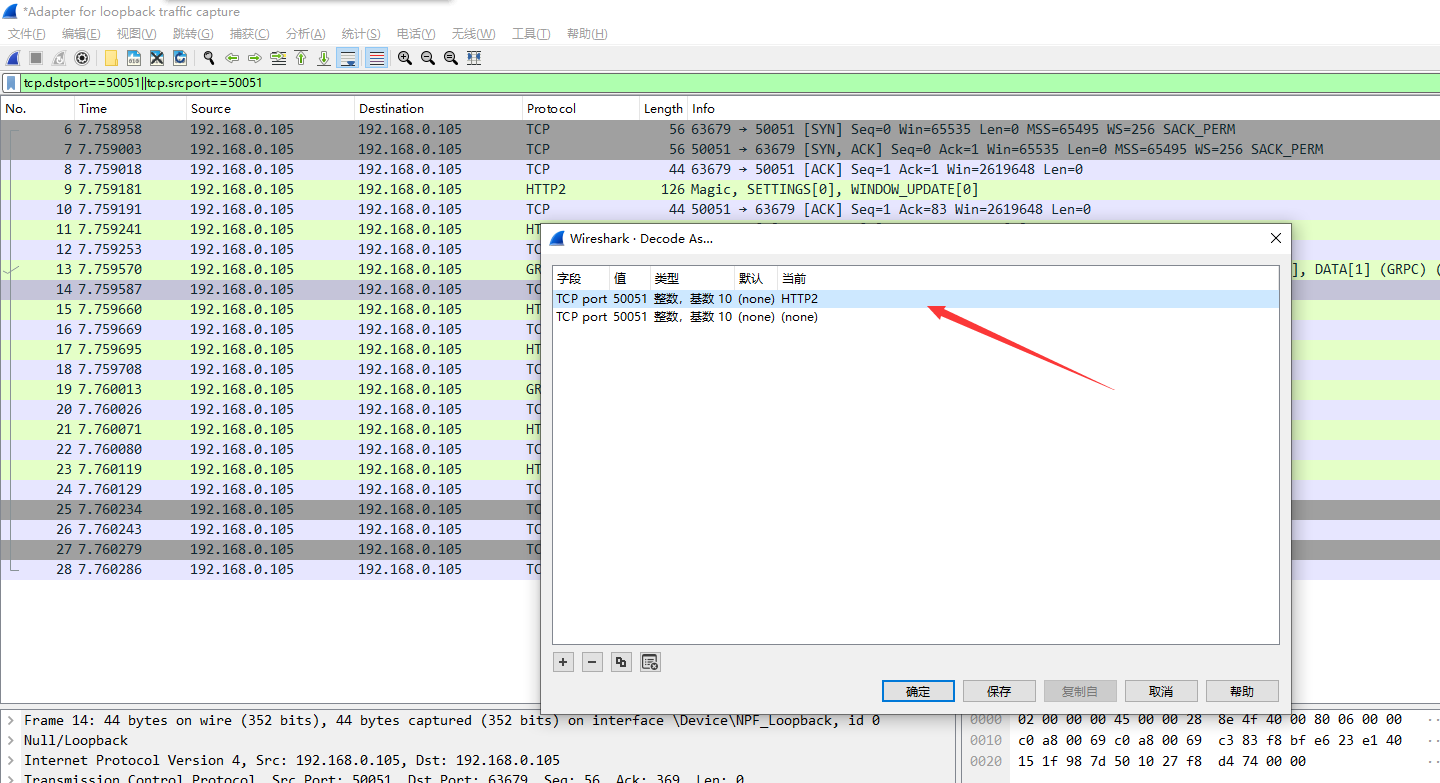Select TCP port field in first dialog row

click(x=581, y=299)
